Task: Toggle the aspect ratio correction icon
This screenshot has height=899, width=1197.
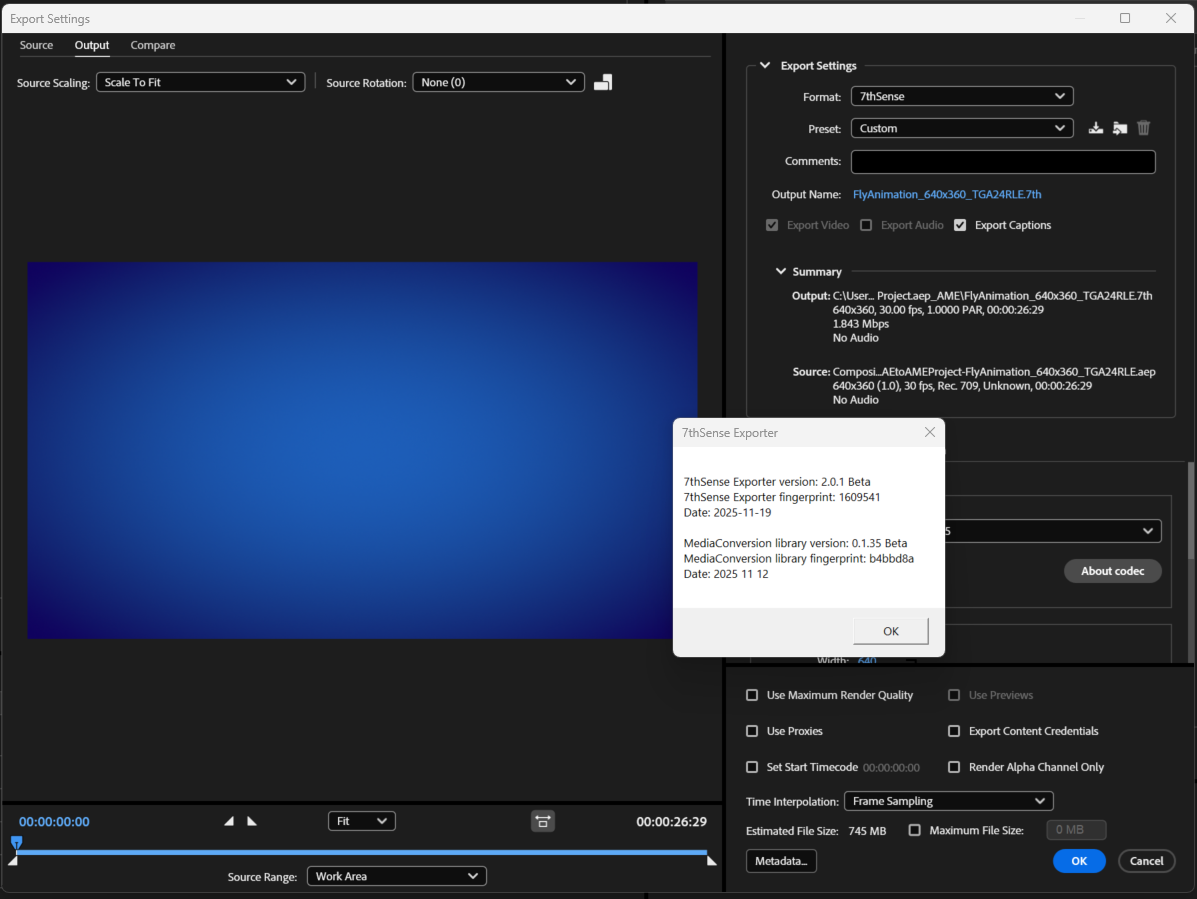Action: [542, 821]
